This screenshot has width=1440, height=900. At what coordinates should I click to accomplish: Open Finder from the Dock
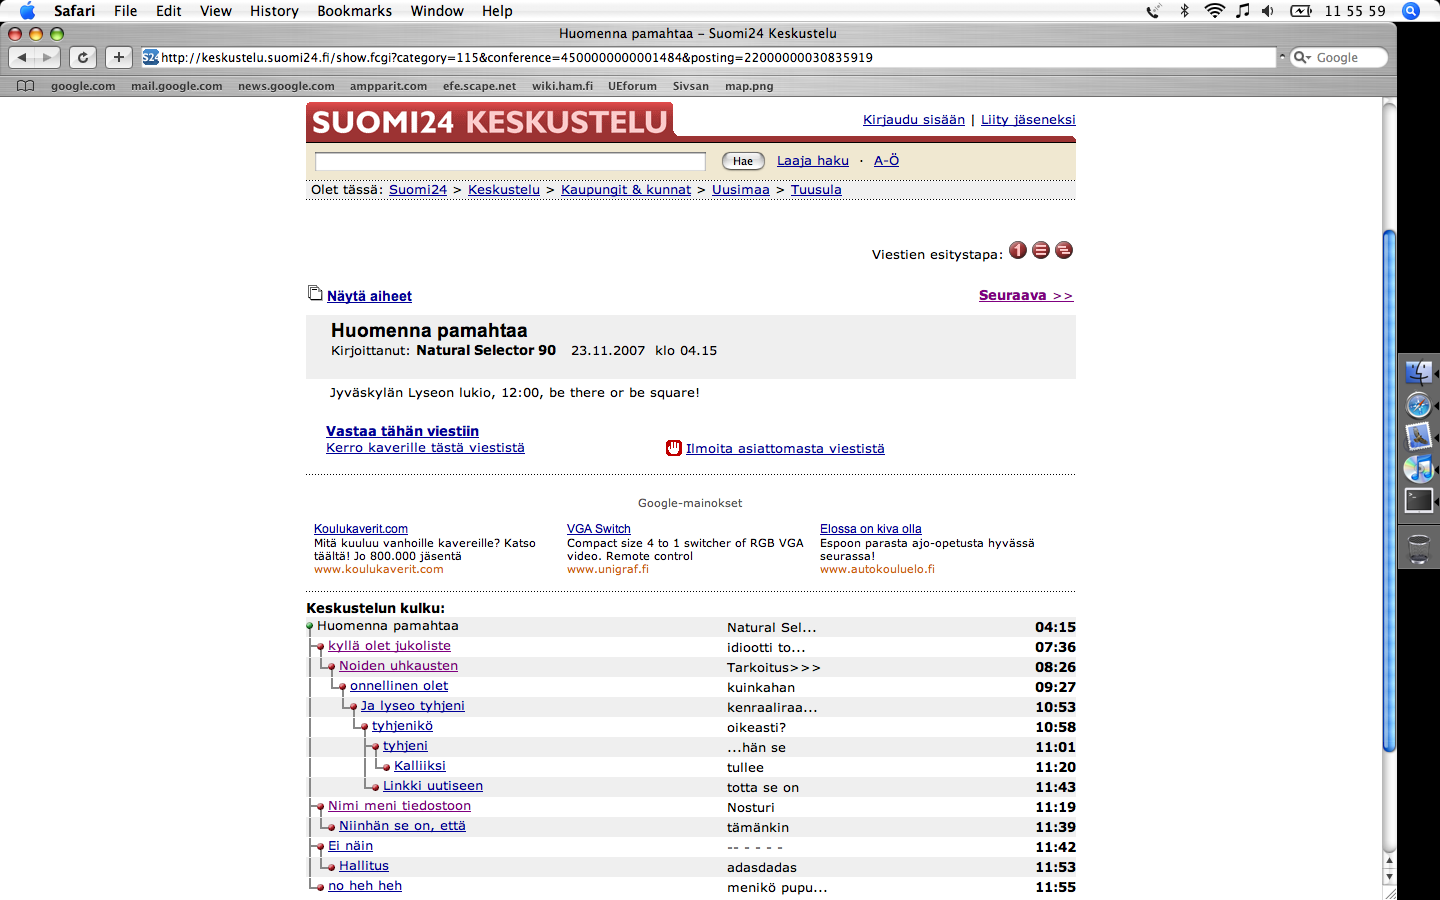pyautogui.click(x=1418, y=372)
